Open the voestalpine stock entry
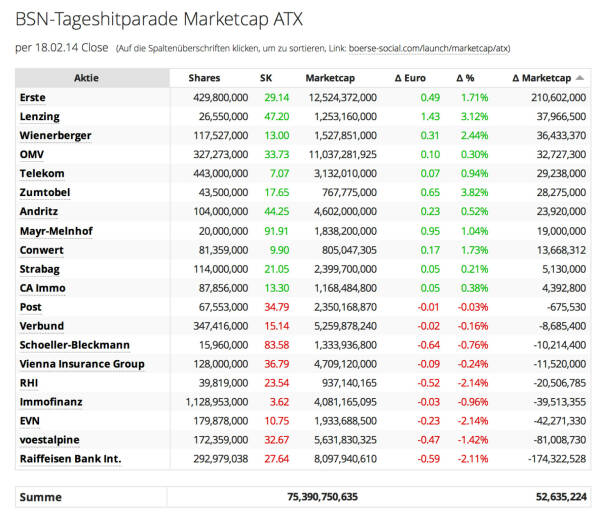Screen dimensions: 600x517 pos(49,440)
